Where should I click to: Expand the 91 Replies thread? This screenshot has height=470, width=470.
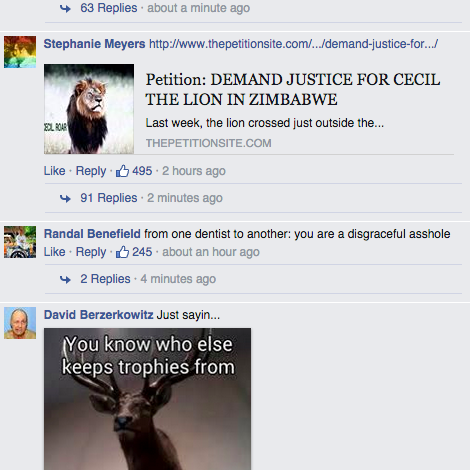point(109,198)
